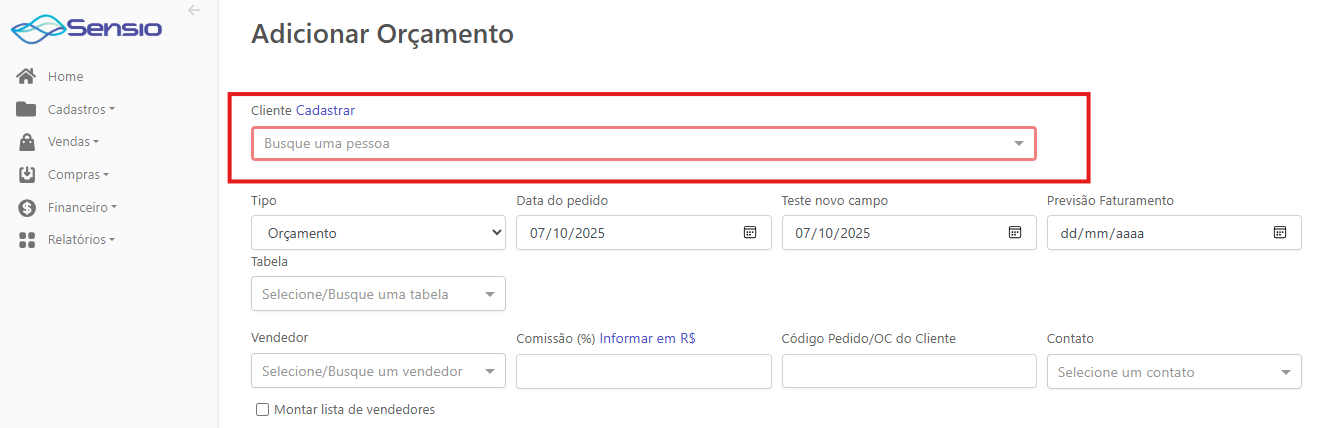1324x428 pixels.
Task: Open calendar icon in Previsão Faturamento field
Action: click(x=1280, y=232)
